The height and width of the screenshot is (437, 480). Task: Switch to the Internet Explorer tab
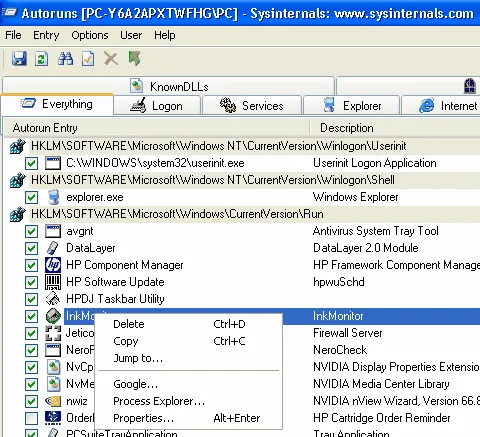[441, 106]
